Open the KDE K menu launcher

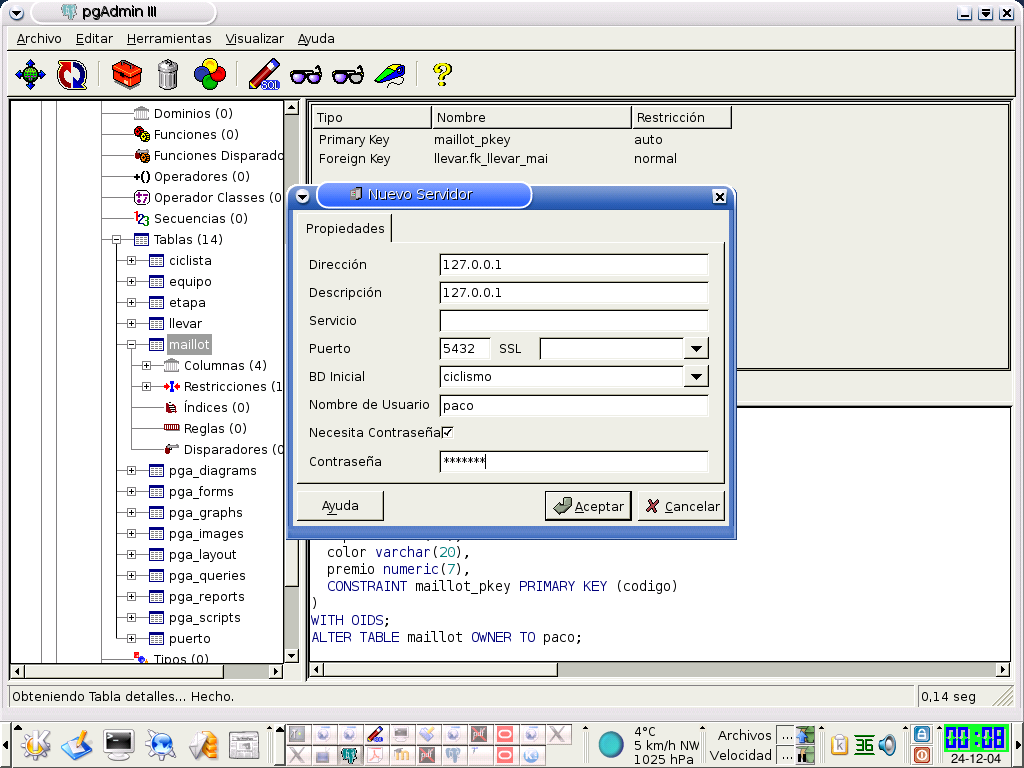pos(36,744)
